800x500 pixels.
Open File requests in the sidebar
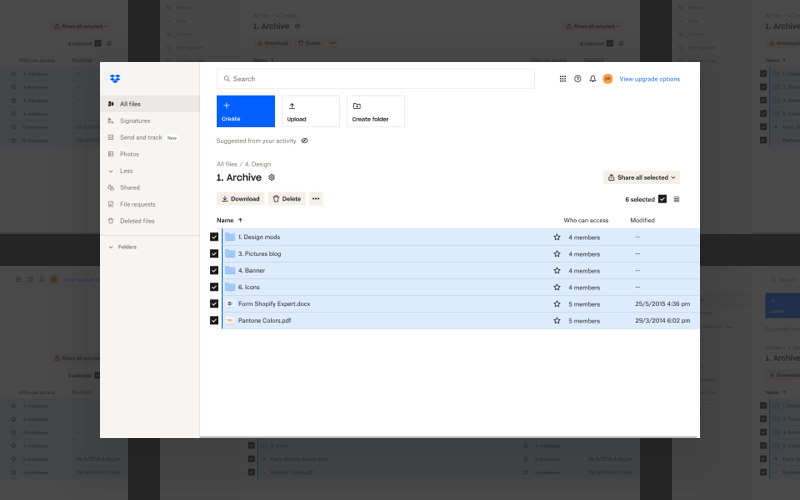pyautogui.click(x=137, y=204)
